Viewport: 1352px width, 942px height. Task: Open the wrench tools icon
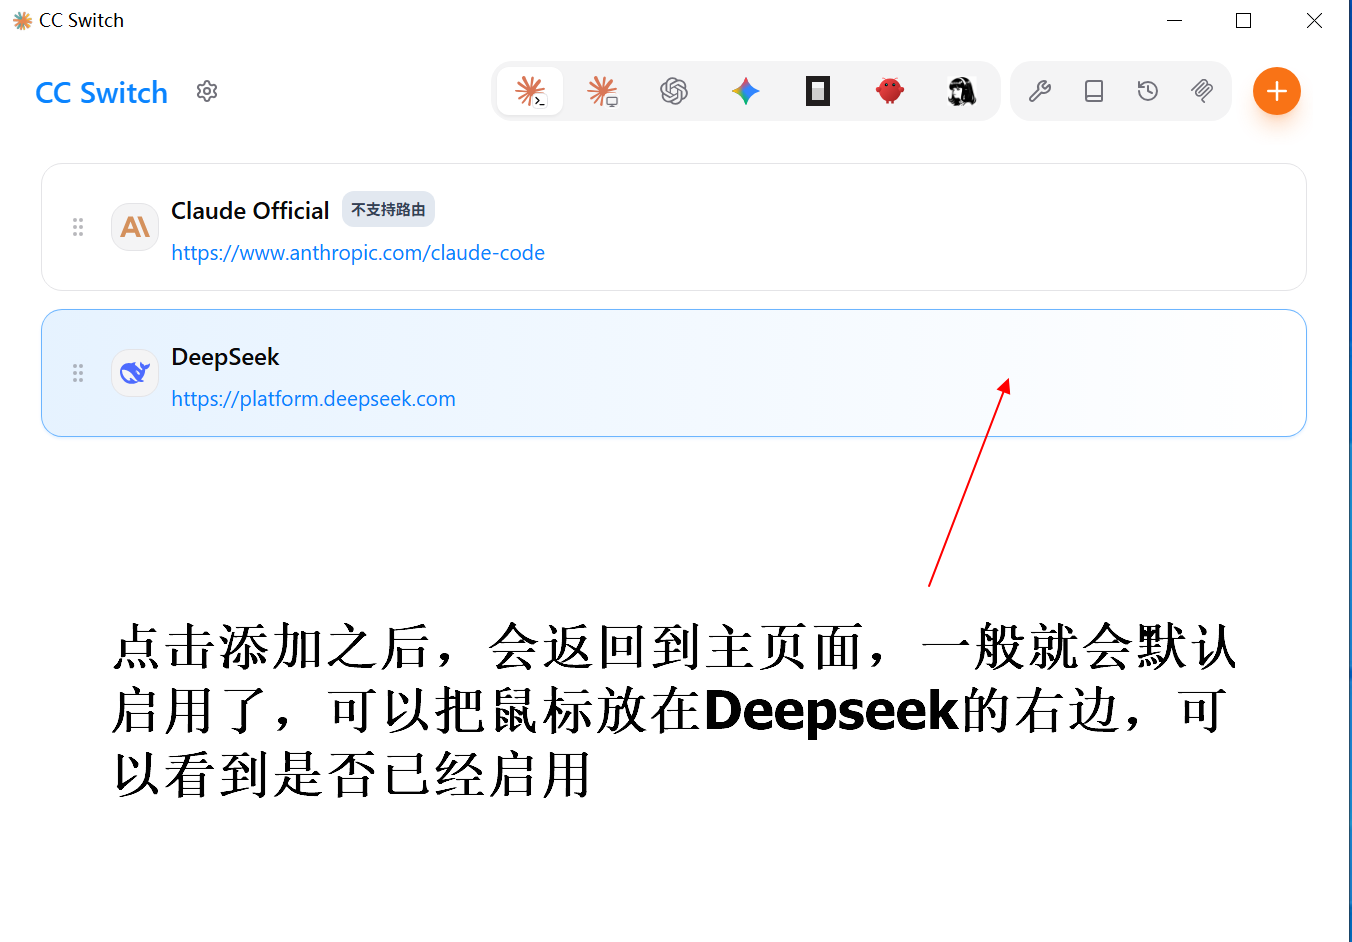pyautogui.click(x=1040, y=92)
